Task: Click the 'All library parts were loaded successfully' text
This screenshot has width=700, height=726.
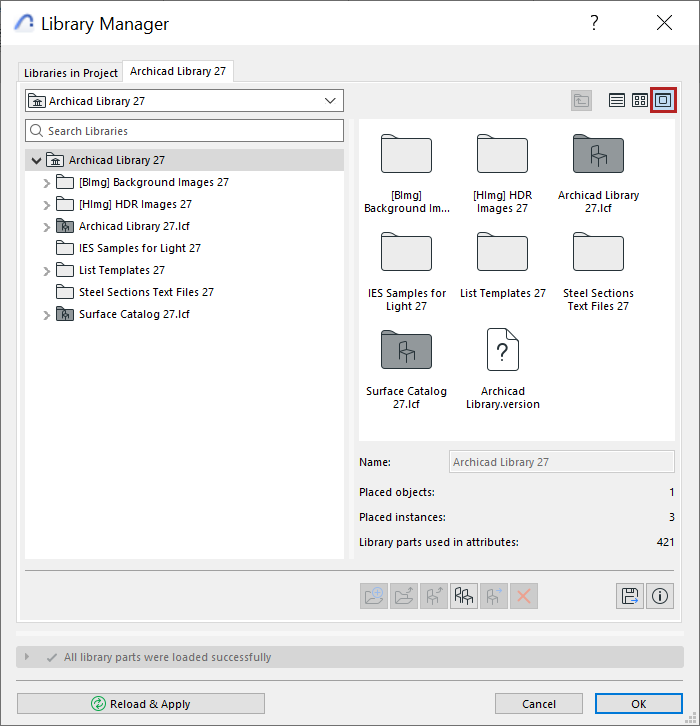Action: (x=167, y=657)
